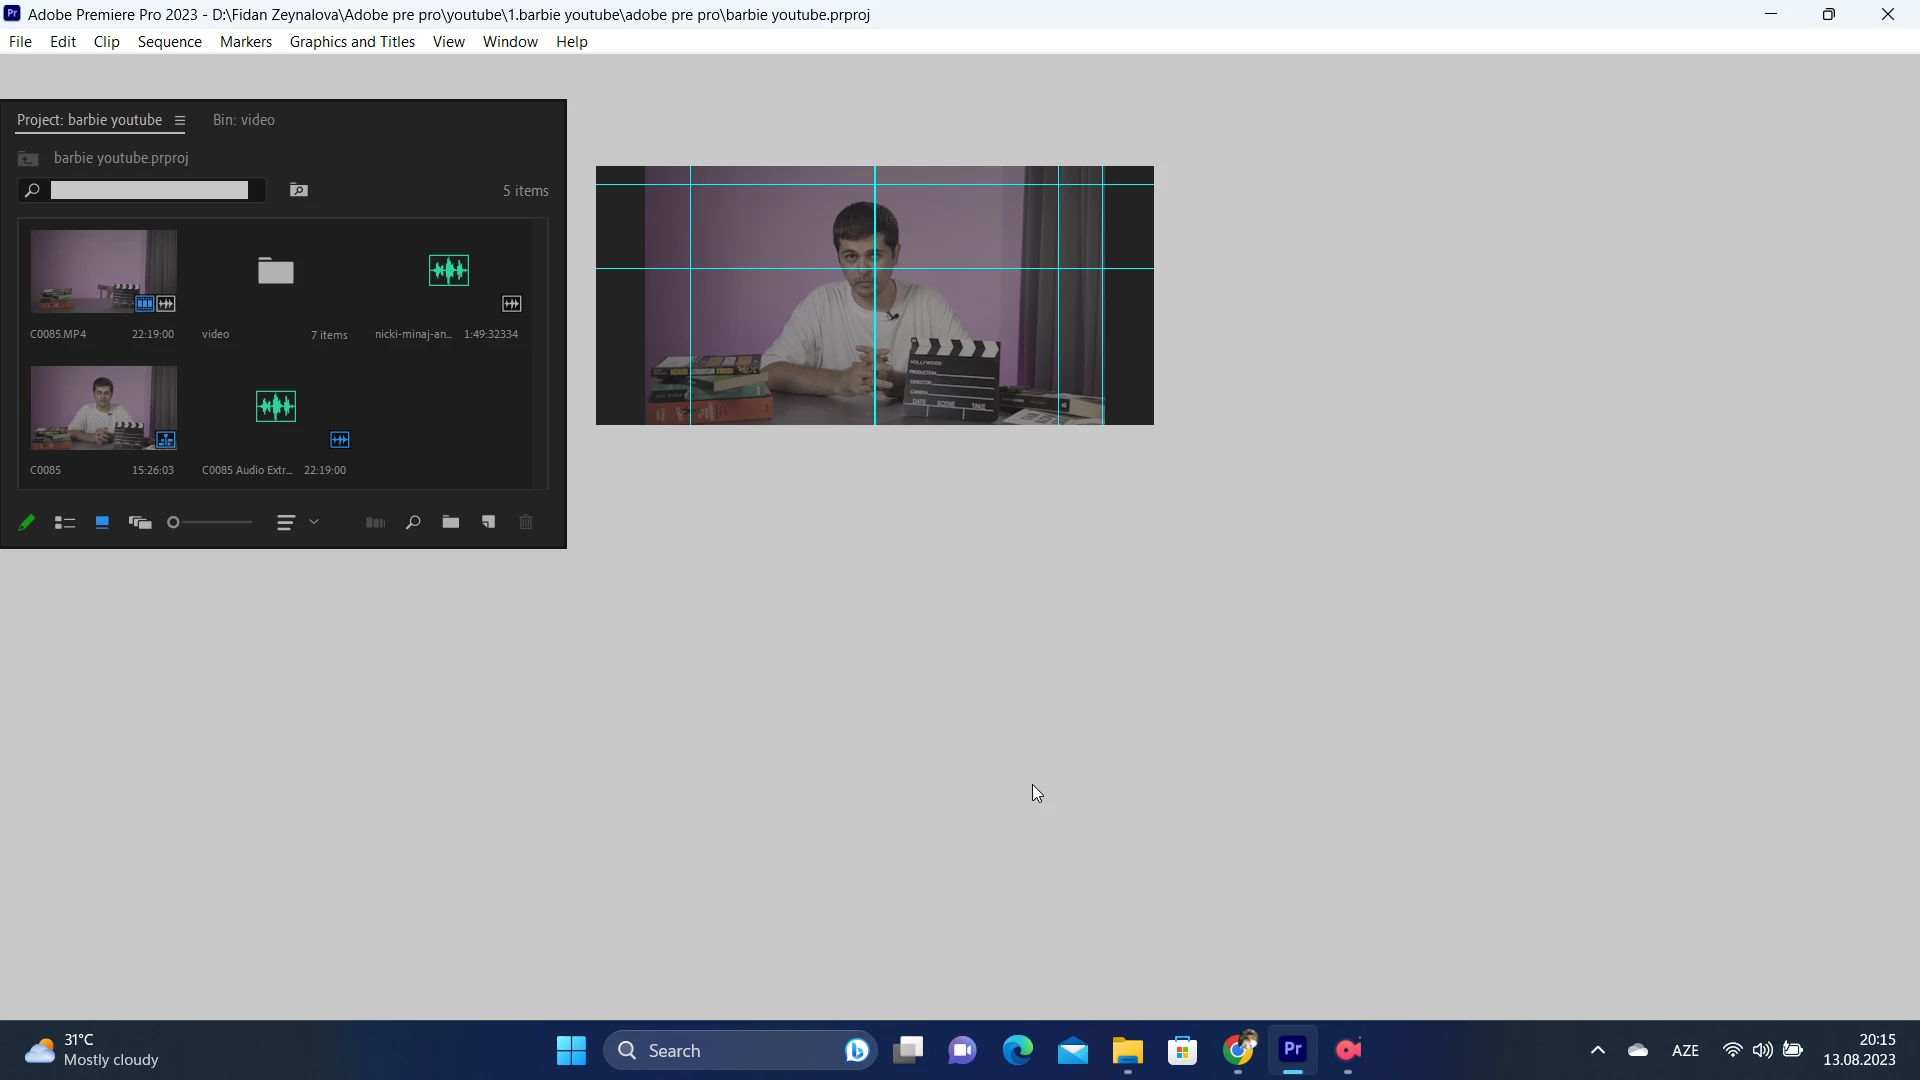Open the Sort Icons menu
The height and width of the screenshot is (1080, 1920).
[x=286, y=522]
